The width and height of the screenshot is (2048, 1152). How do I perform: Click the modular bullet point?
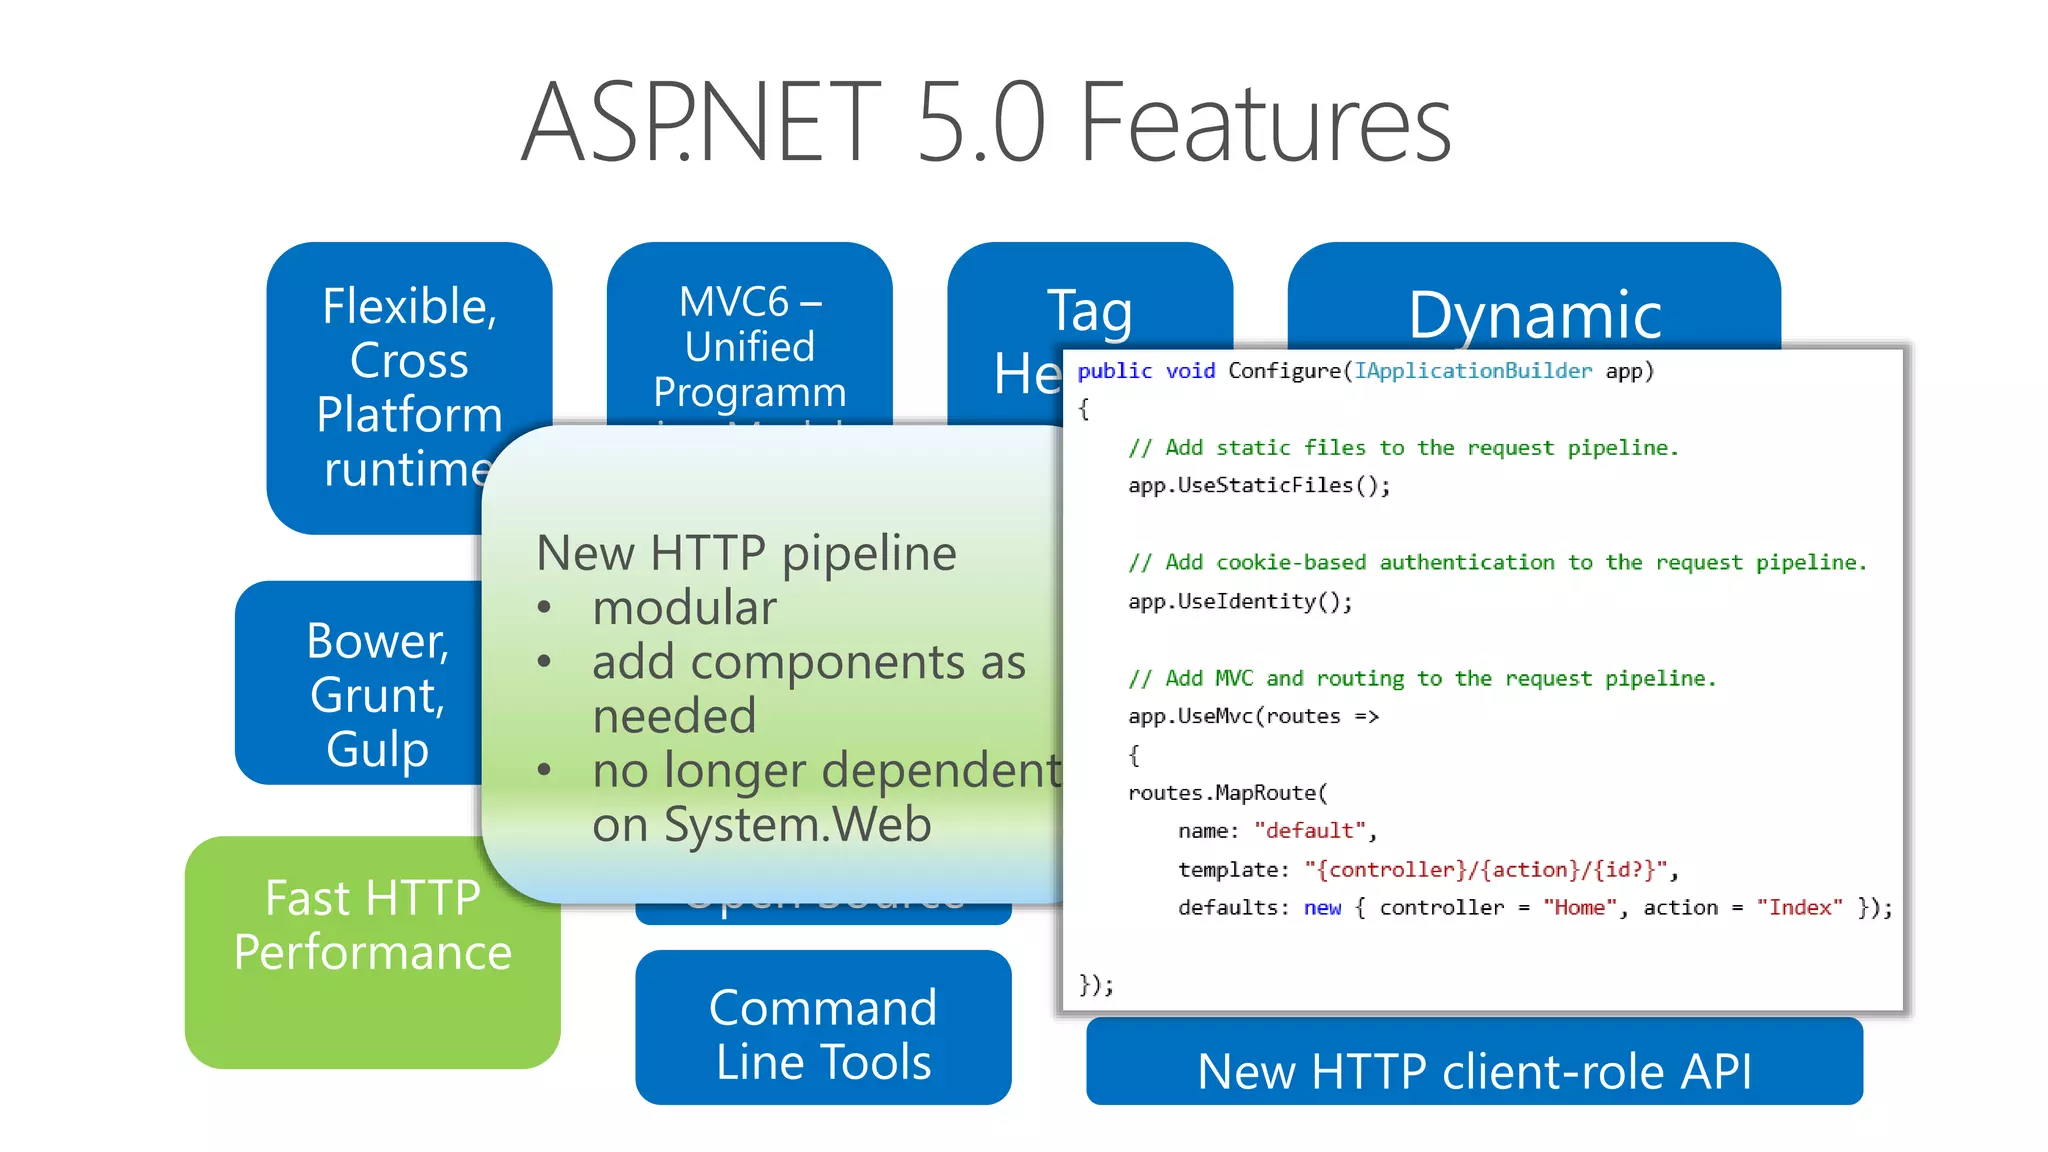[684, 608]
